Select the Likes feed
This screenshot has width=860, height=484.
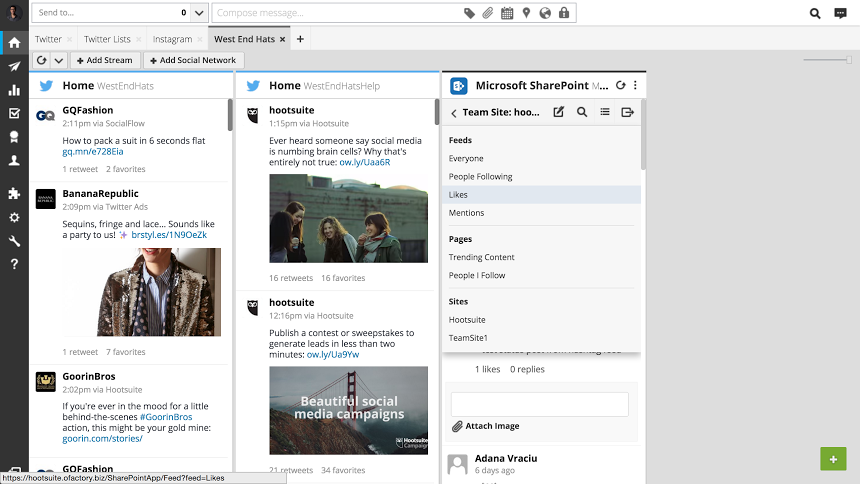(x=541, y=195)
